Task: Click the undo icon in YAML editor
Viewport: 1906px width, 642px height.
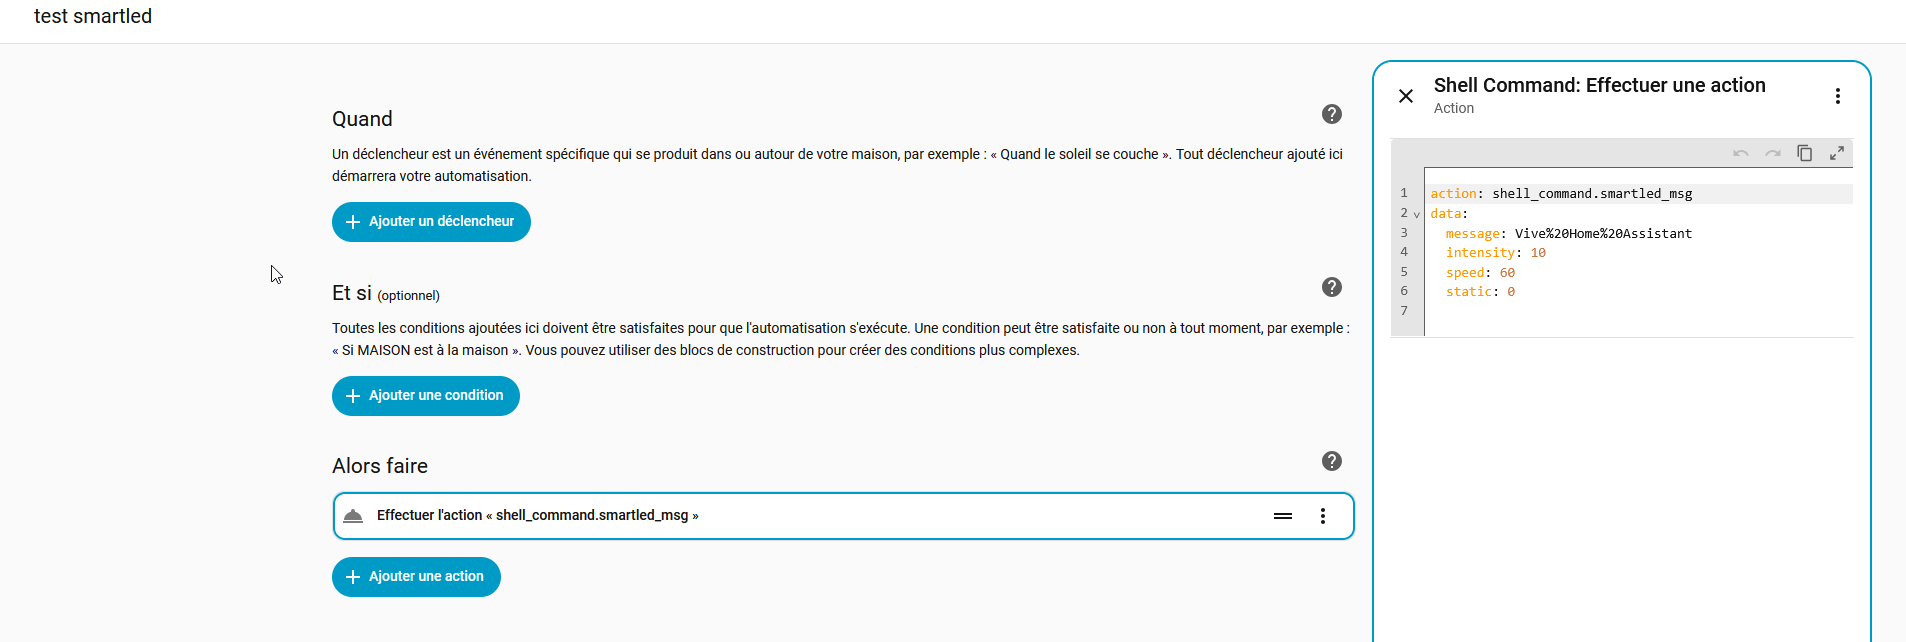Action: 1740,153
